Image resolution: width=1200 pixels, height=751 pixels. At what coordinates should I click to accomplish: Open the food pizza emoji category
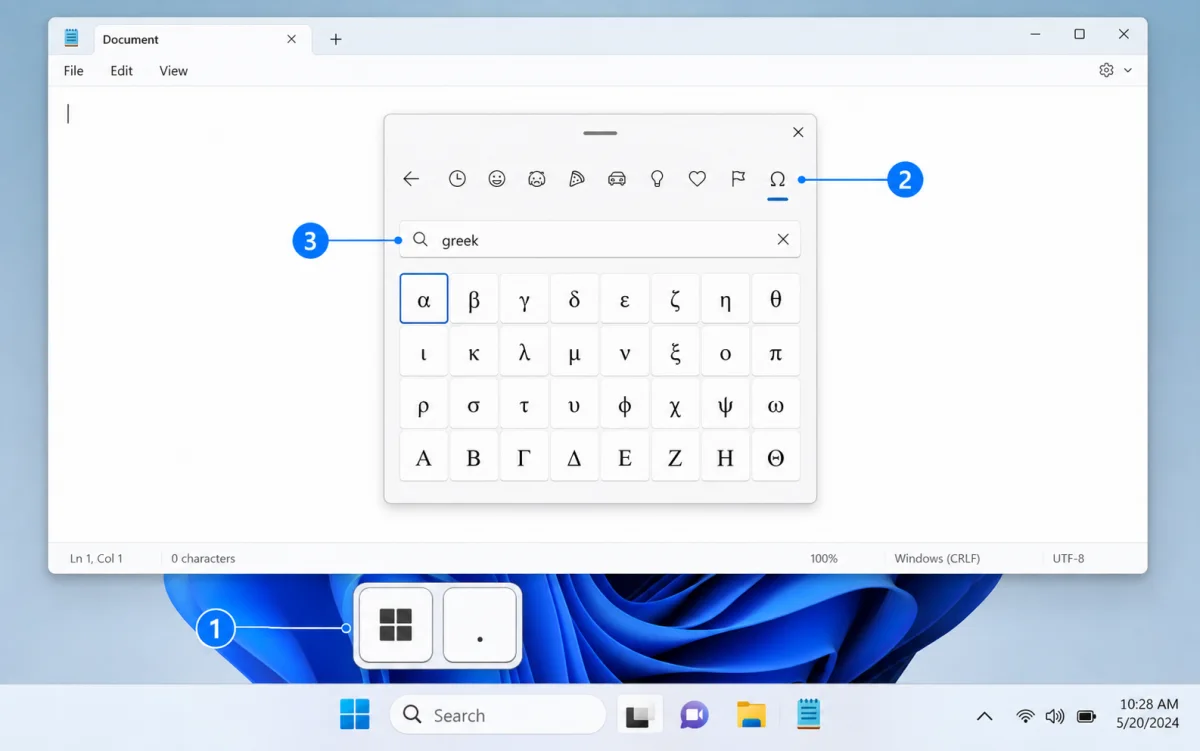577,179
